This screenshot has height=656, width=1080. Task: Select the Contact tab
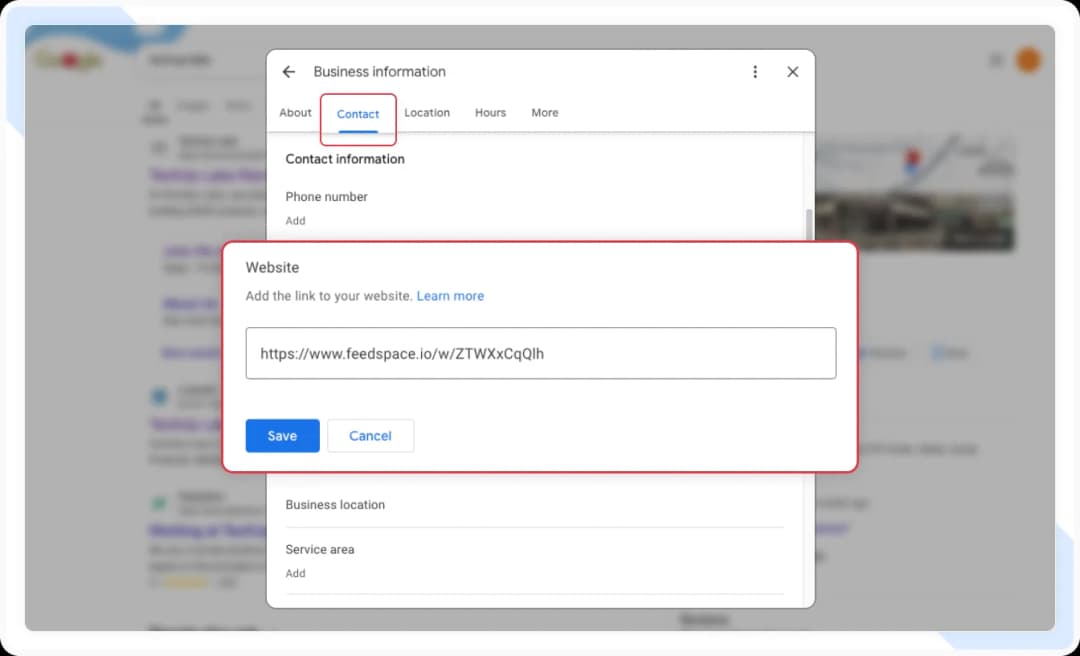pyautogui.click(x=358, y=114)
